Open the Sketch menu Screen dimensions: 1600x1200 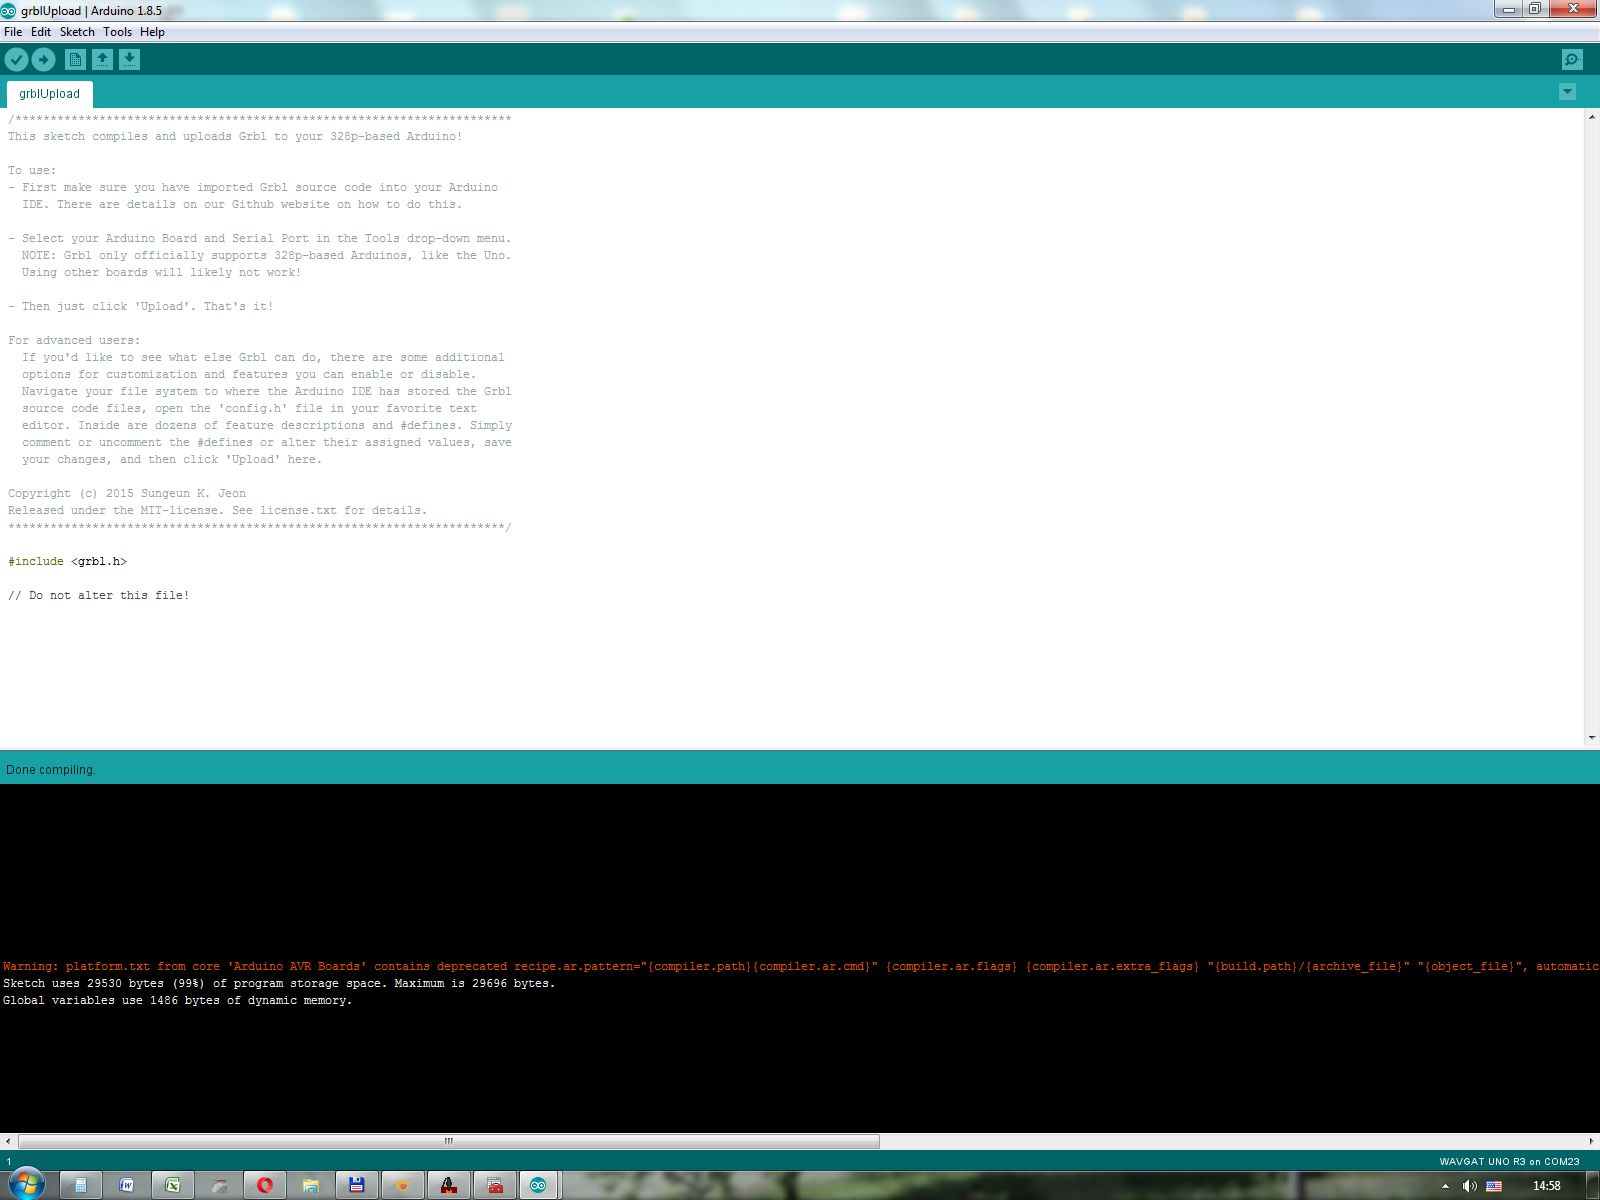[x=77, y=32]
